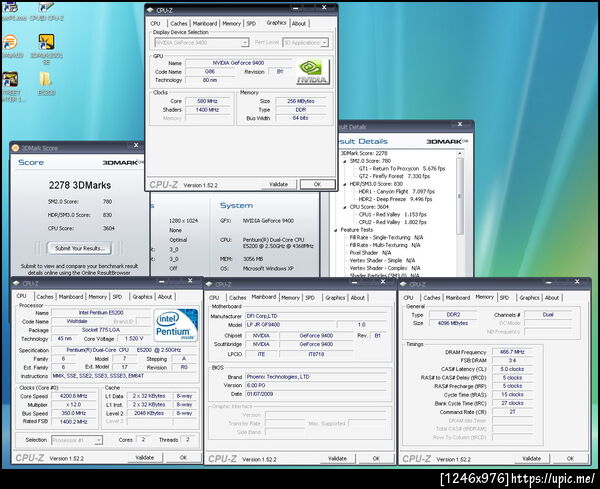
Task: Click Submit Your Results button
Action: [80, 248]
